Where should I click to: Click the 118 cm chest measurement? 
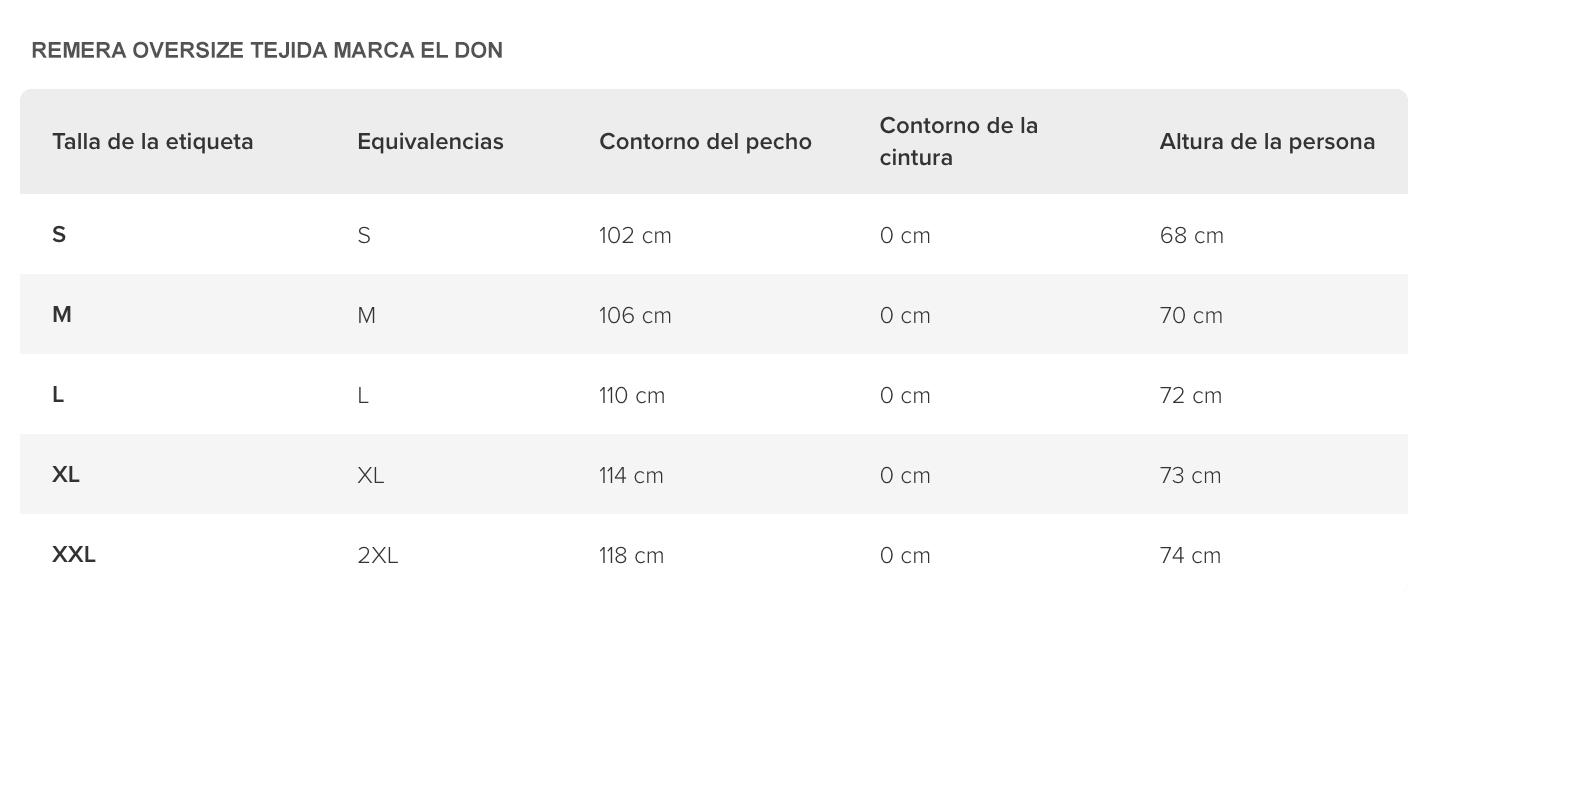point(631,556)
